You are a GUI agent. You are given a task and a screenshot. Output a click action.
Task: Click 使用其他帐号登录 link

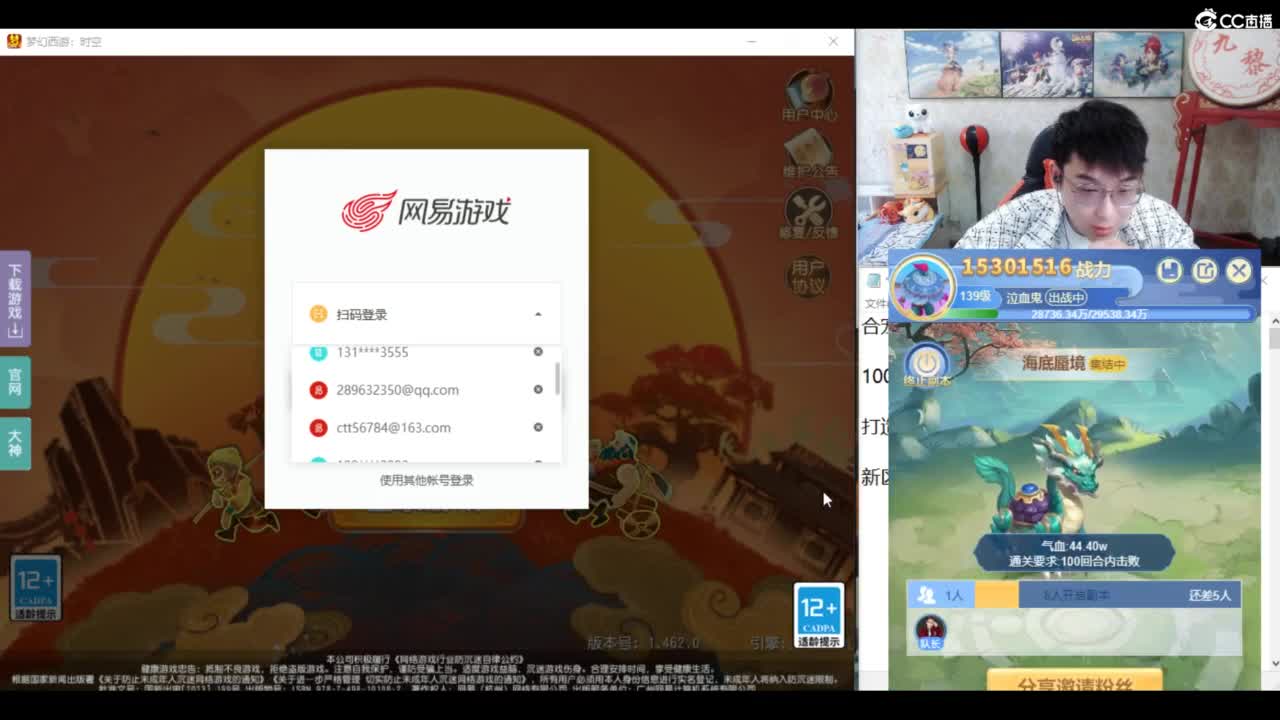click(x=426, y=480)
